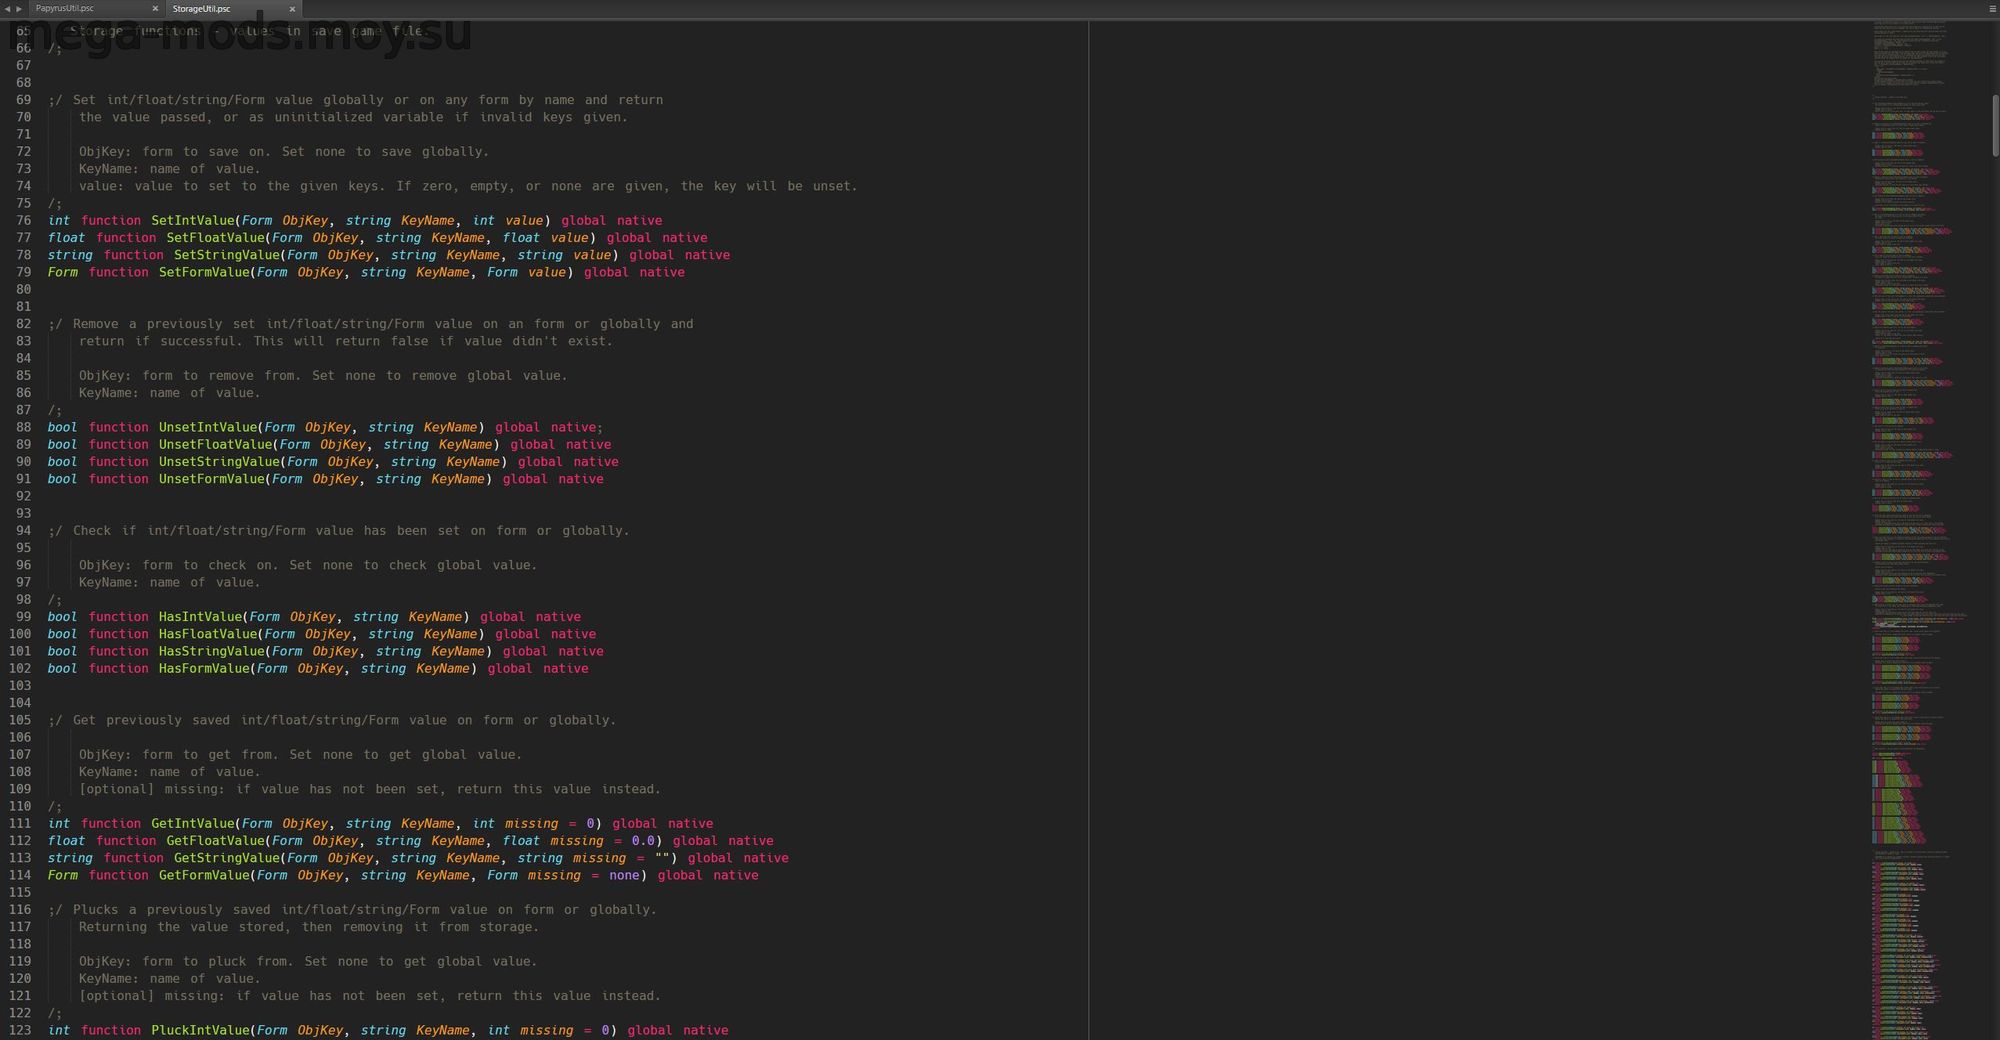Click the UnsetFloatValue function name
The image size is (2000, 1040).
[215, 445]
